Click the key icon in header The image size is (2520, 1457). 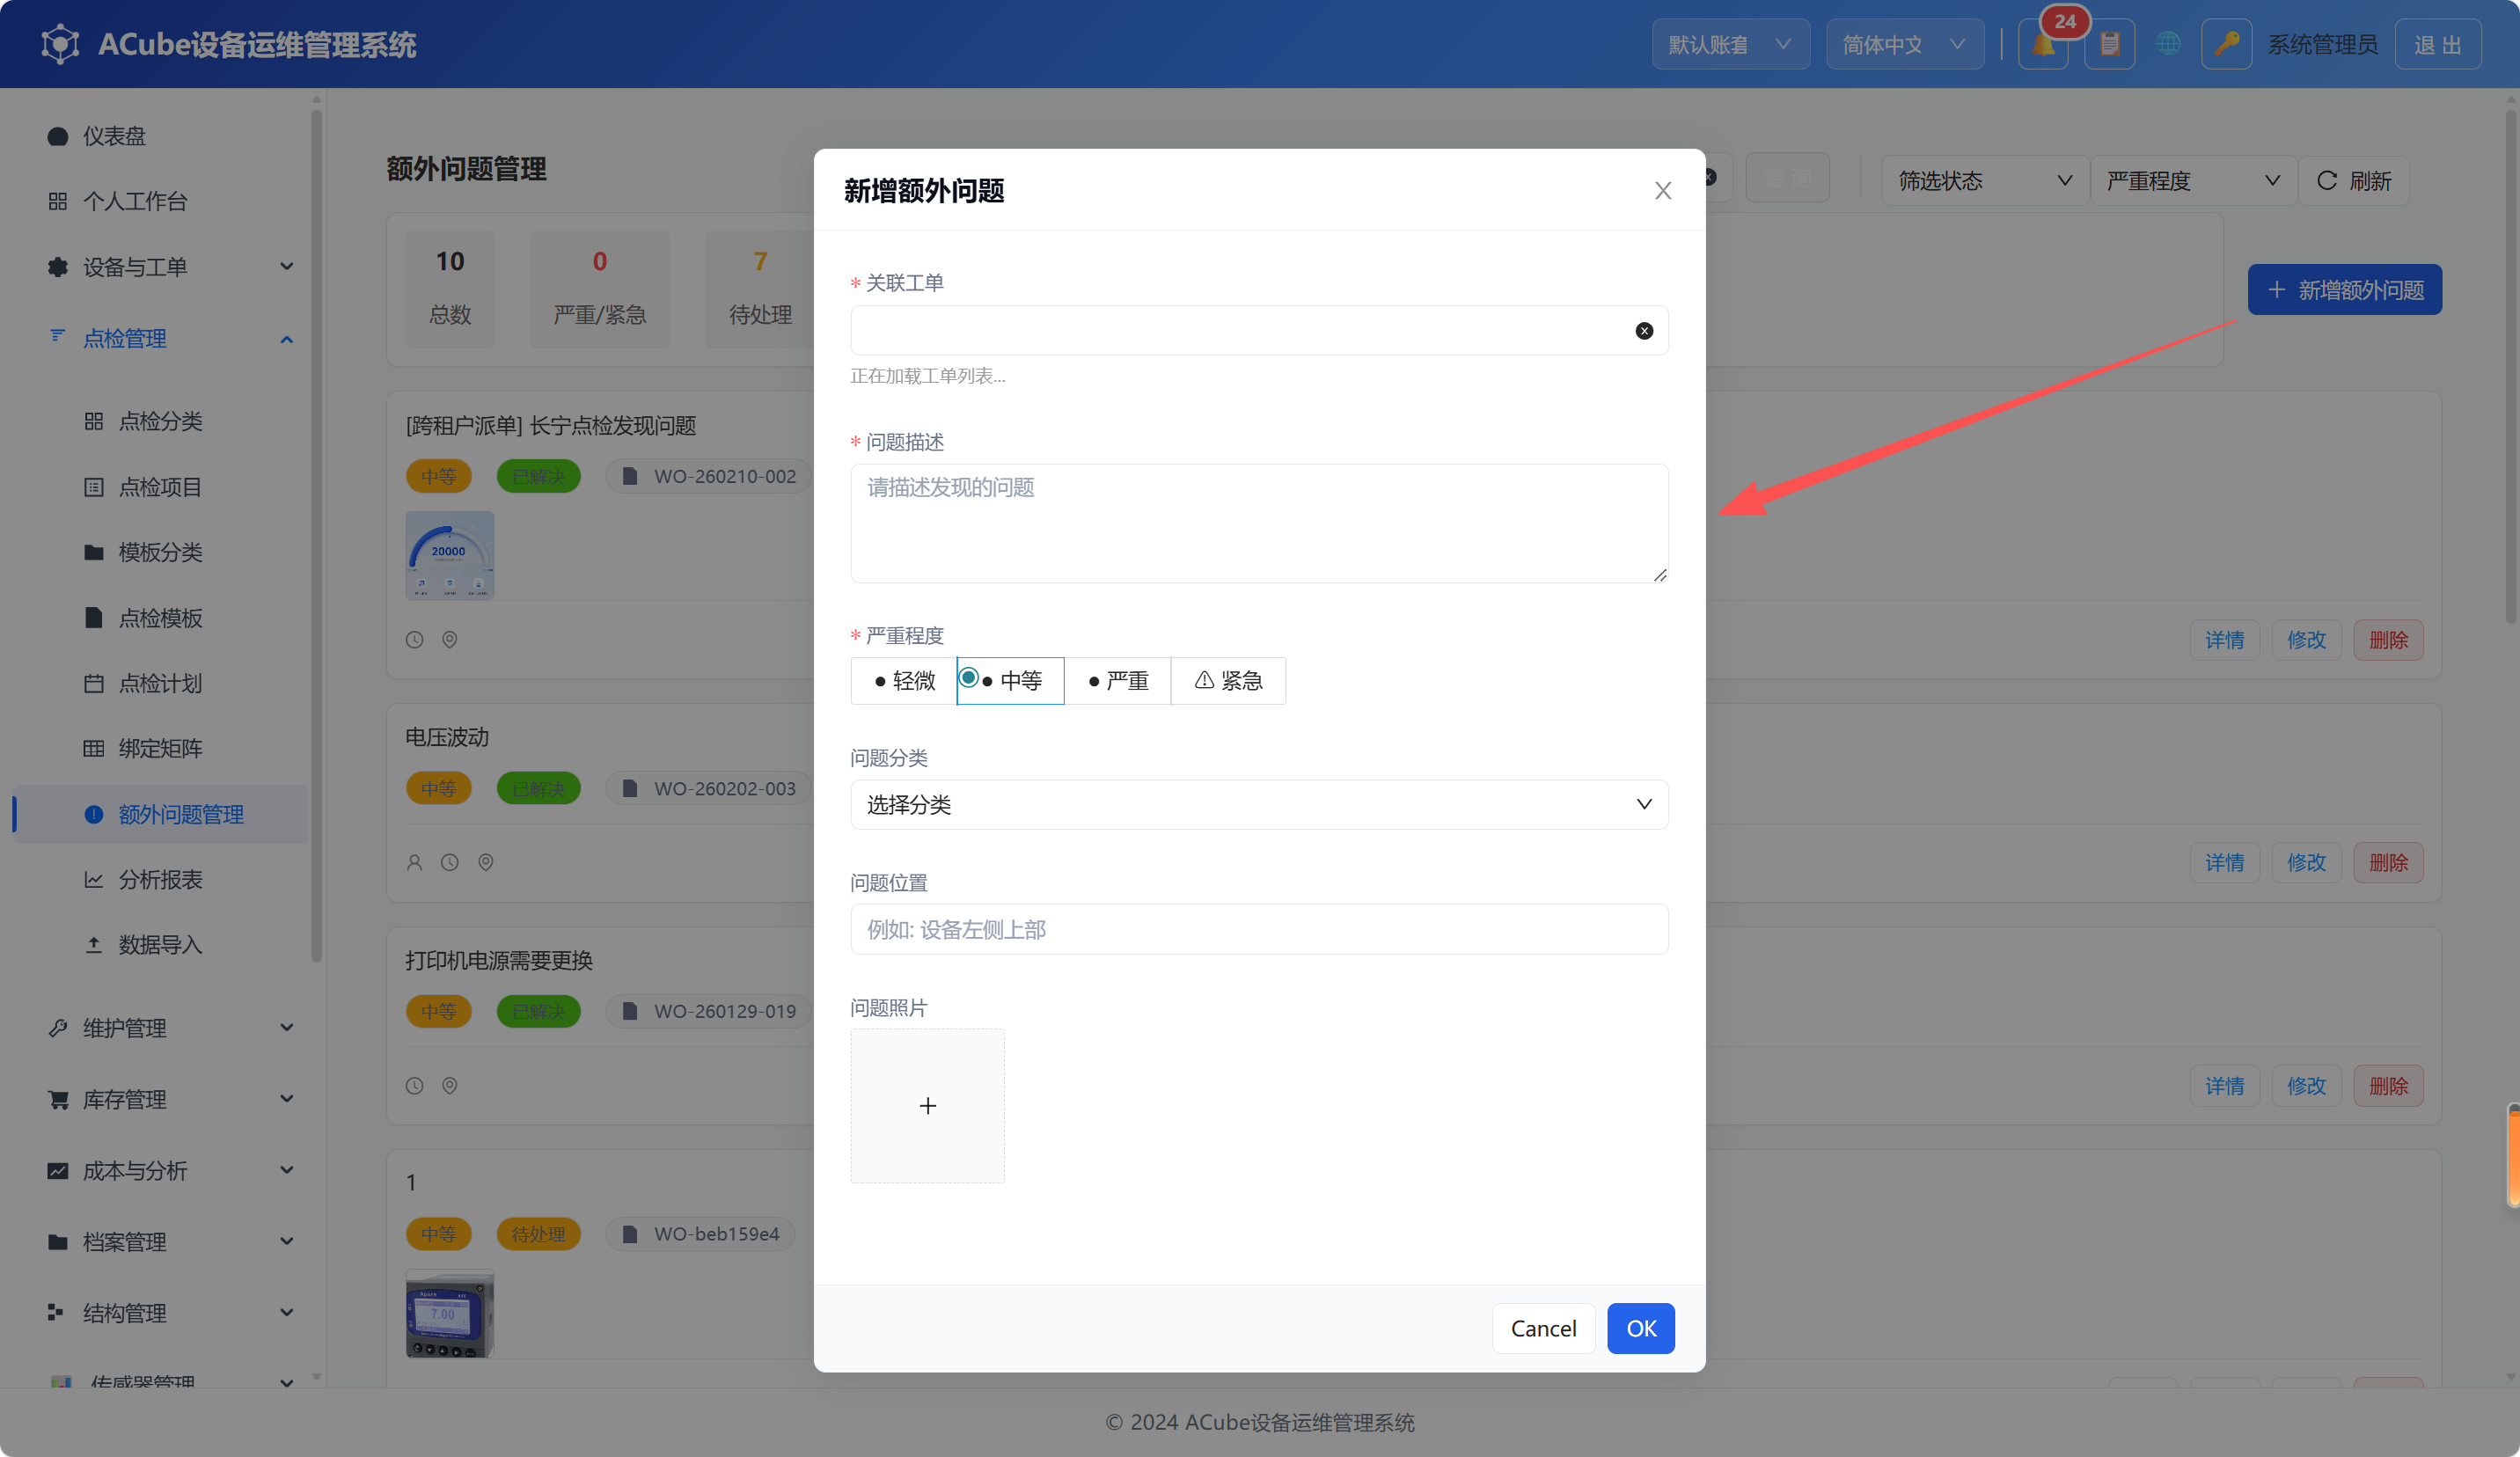2226,44
